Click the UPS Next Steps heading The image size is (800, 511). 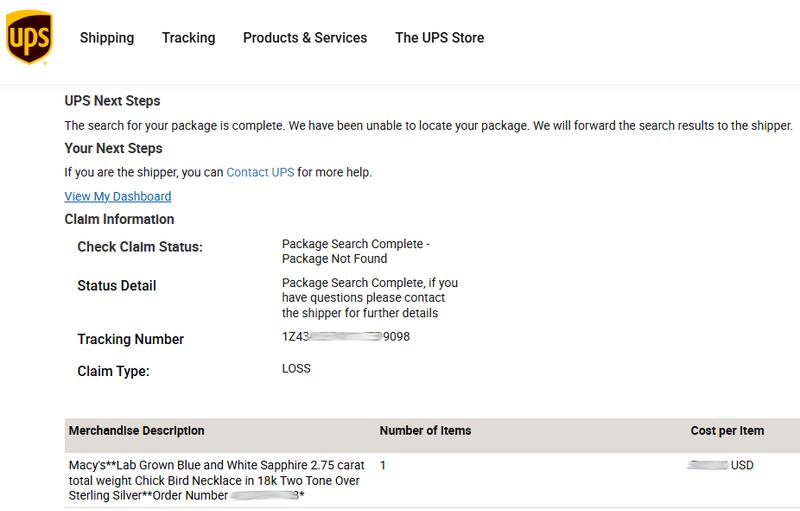112,101
